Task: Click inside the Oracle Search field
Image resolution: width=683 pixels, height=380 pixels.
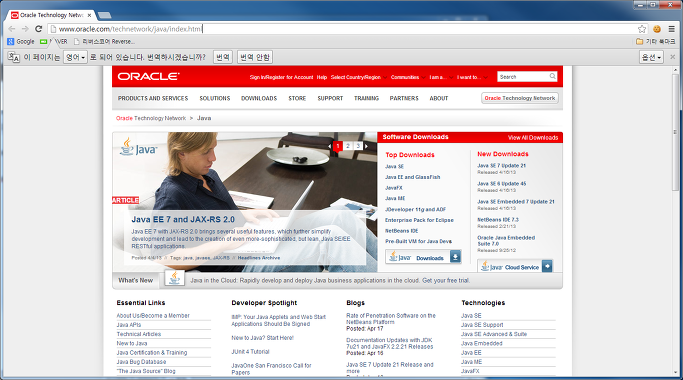Action: click(x=523, y=77)
